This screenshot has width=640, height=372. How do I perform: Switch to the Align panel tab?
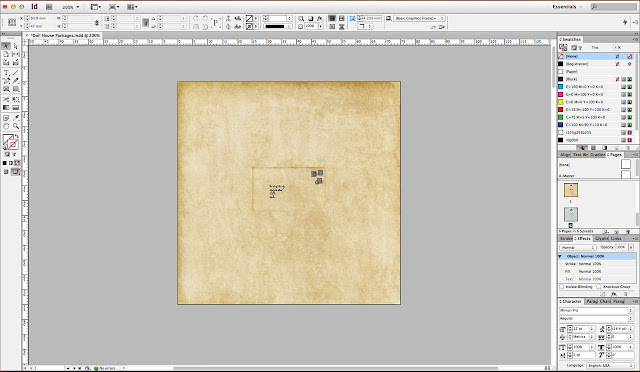coord(565,155)
